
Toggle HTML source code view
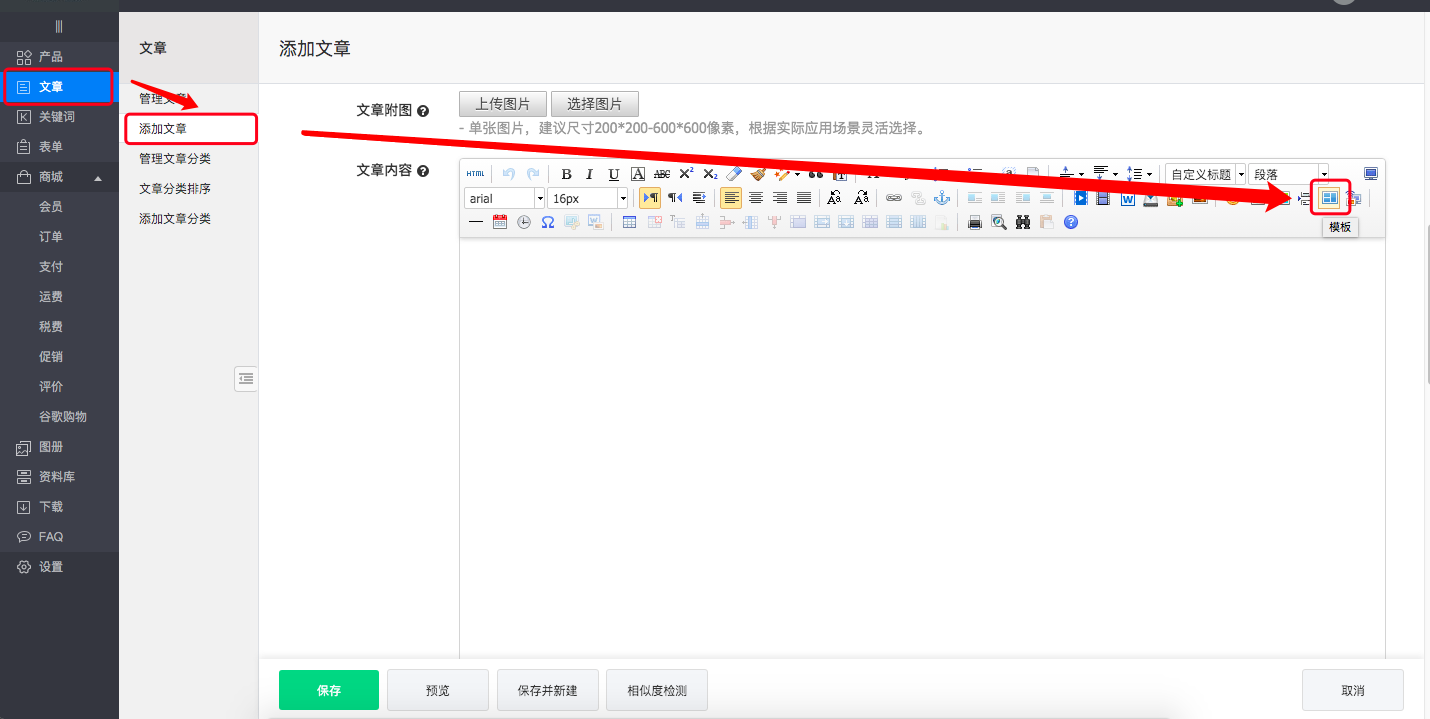[476, 174]
